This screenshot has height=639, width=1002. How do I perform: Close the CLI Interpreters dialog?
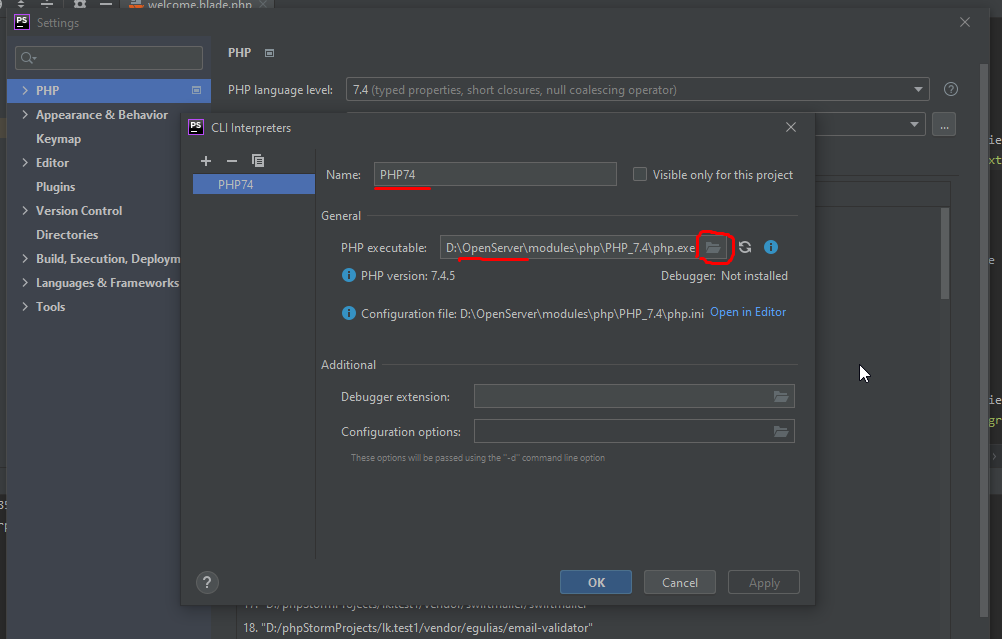(791, 127)
